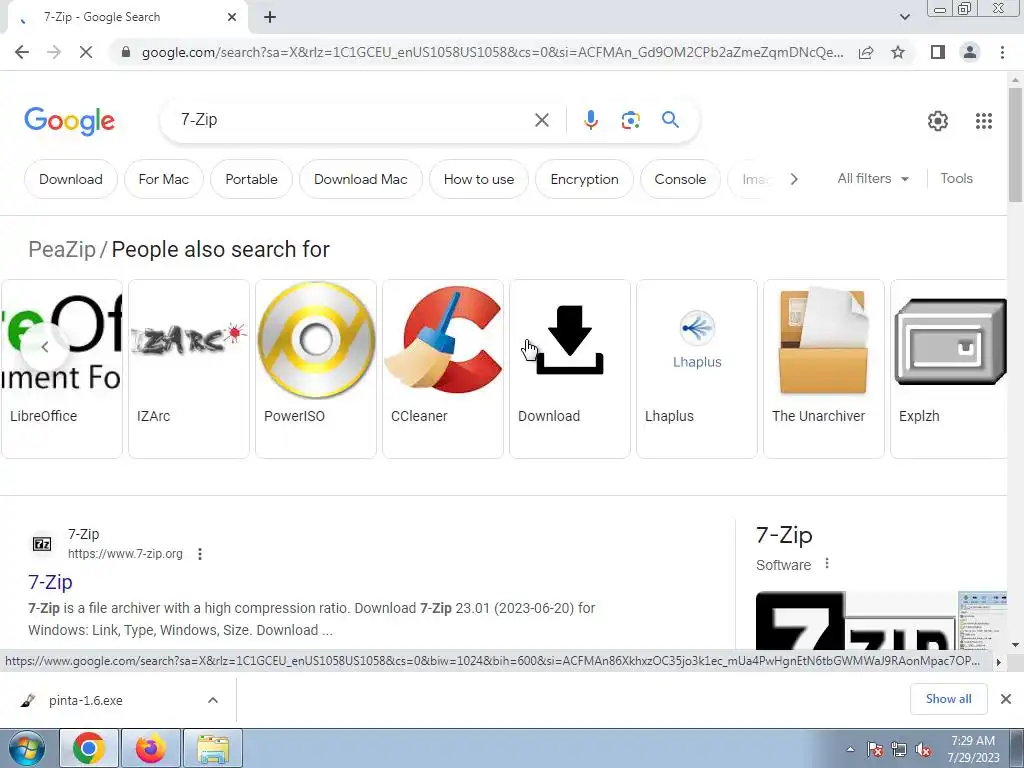Open the CCleaner carousel card

tap(443, 369)
